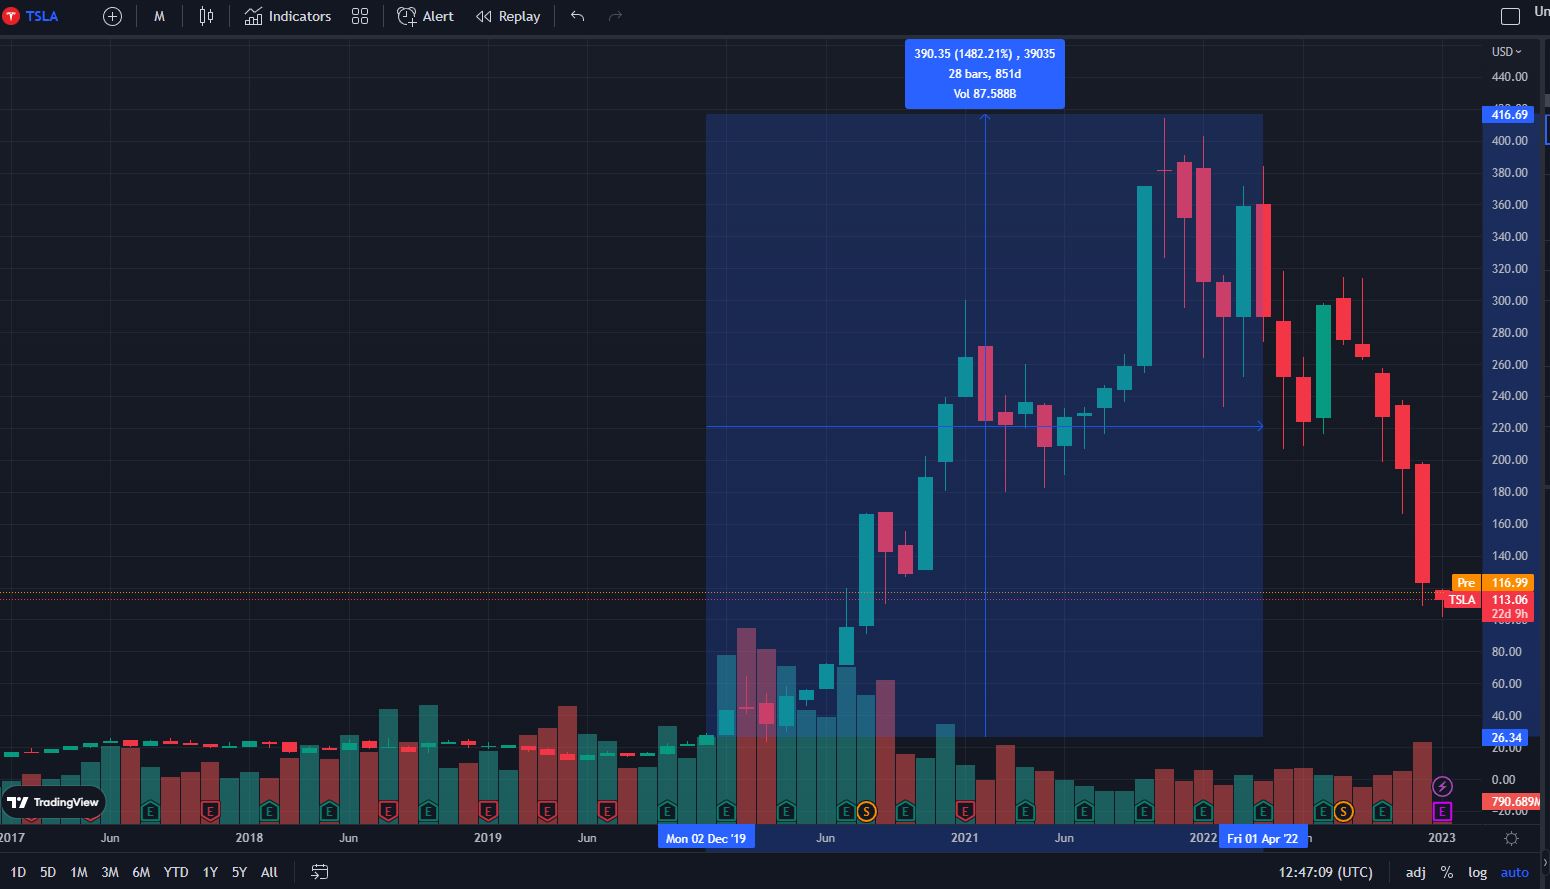This screenshot has width=1550, height=889.
Task: Click the 416.69 price label
Action: [x=1509, y=114]
